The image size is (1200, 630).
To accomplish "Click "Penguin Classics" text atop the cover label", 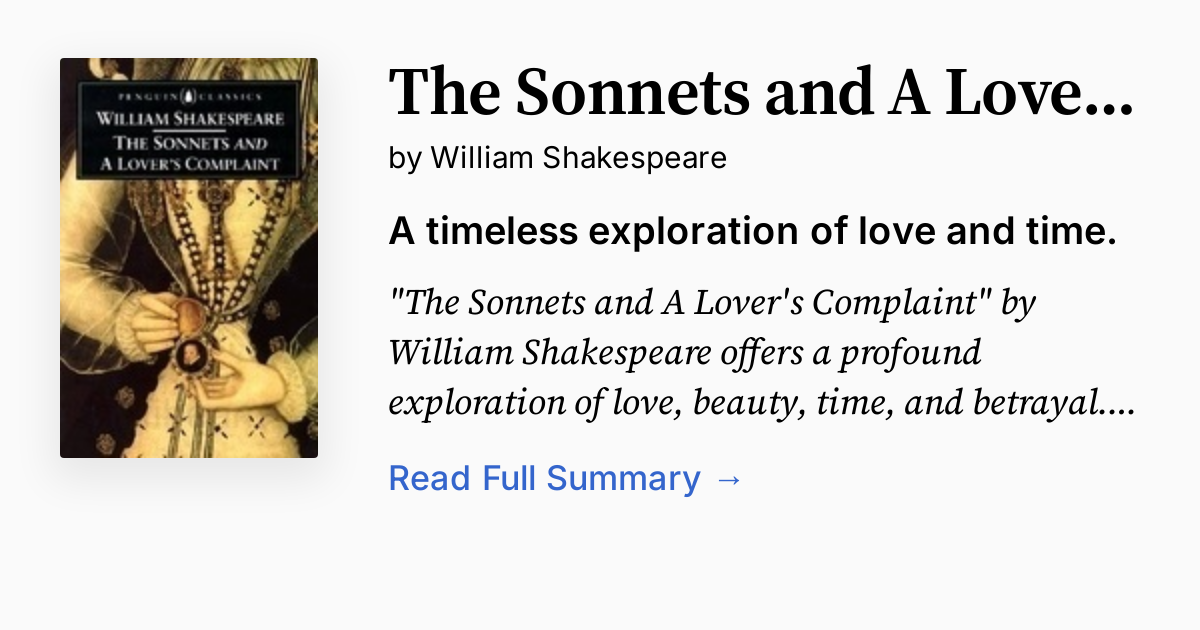I will tap(188, 97).
